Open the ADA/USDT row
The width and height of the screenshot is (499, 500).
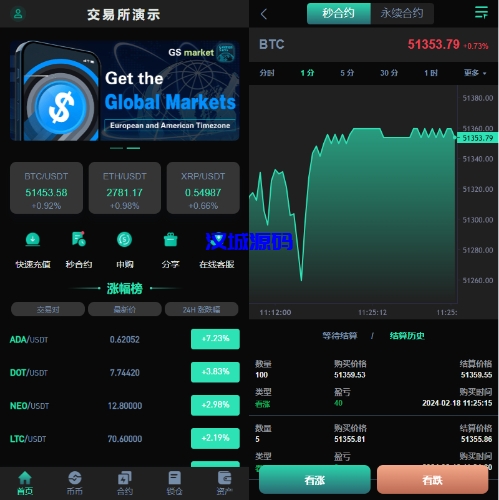125,339
